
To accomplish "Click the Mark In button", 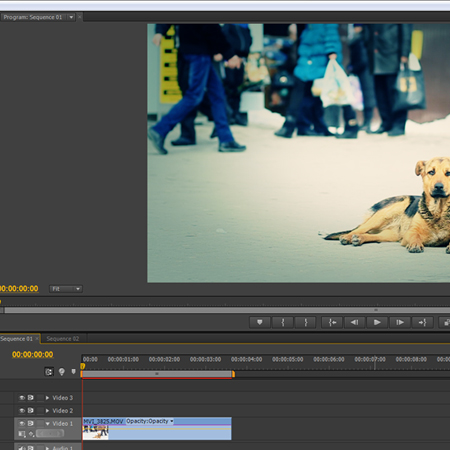I will (x=283, y=322).
